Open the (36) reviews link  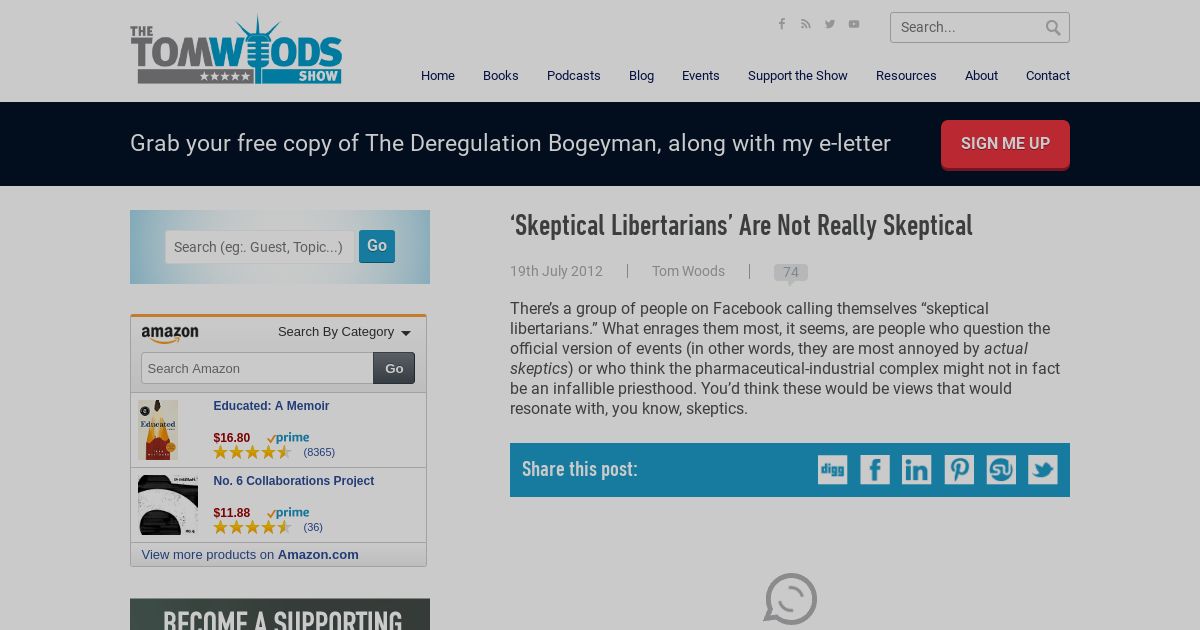[x=313, y=527]
